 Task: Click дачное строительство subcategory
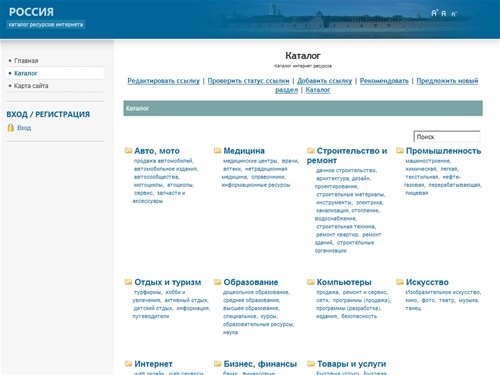(346, 171)
